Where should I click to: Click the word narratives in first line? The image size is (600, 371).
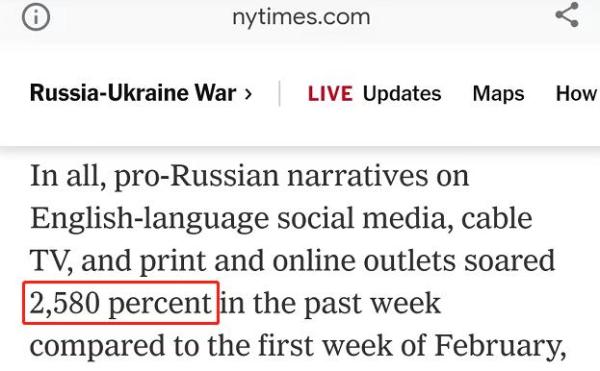358,176
